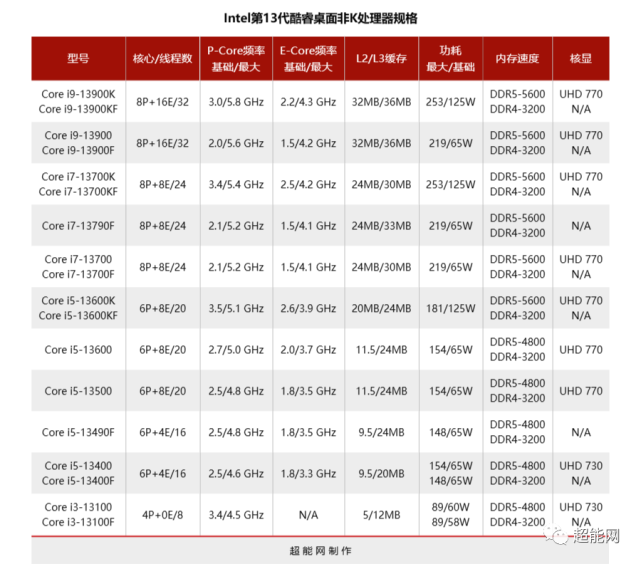Click the "Core i9-13900KF" model name

click(78, 109)
